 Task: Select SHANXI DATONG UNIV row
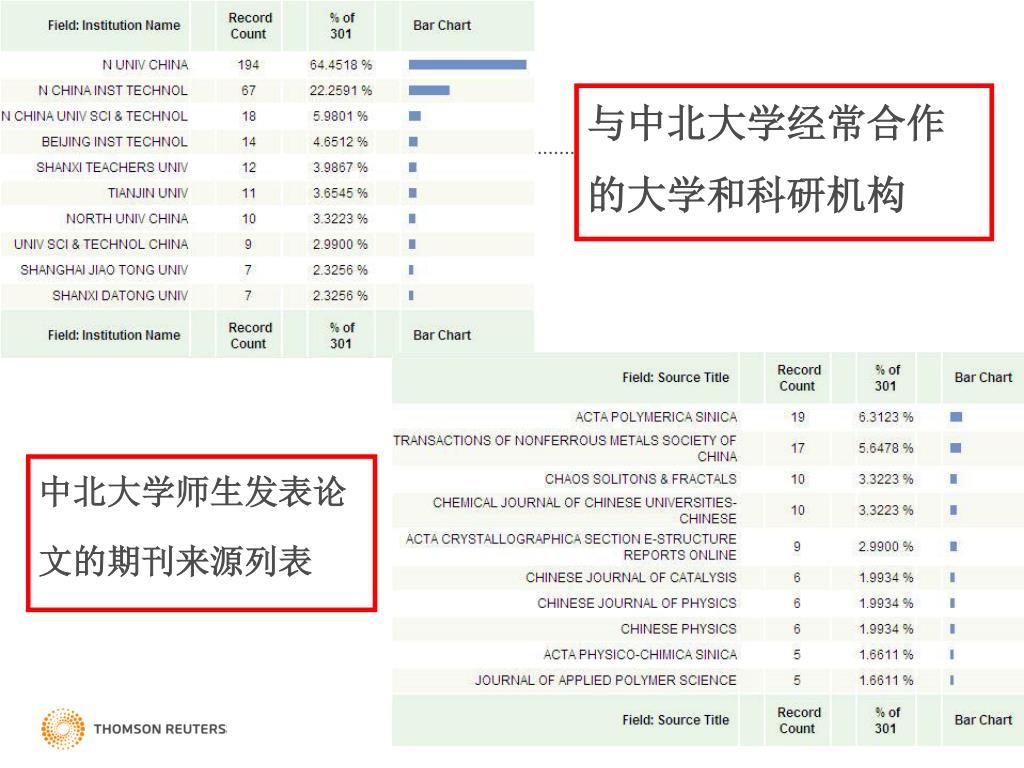click(x=267, y=295)
